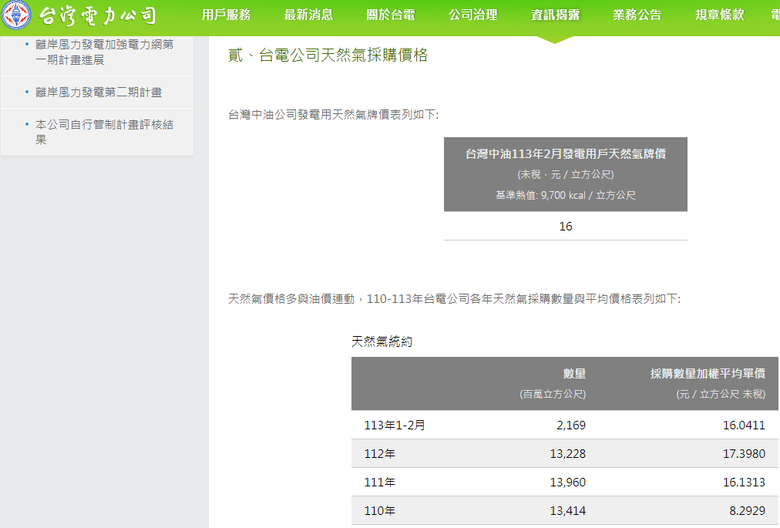Click quantity cell 2,169

point(571,425)
